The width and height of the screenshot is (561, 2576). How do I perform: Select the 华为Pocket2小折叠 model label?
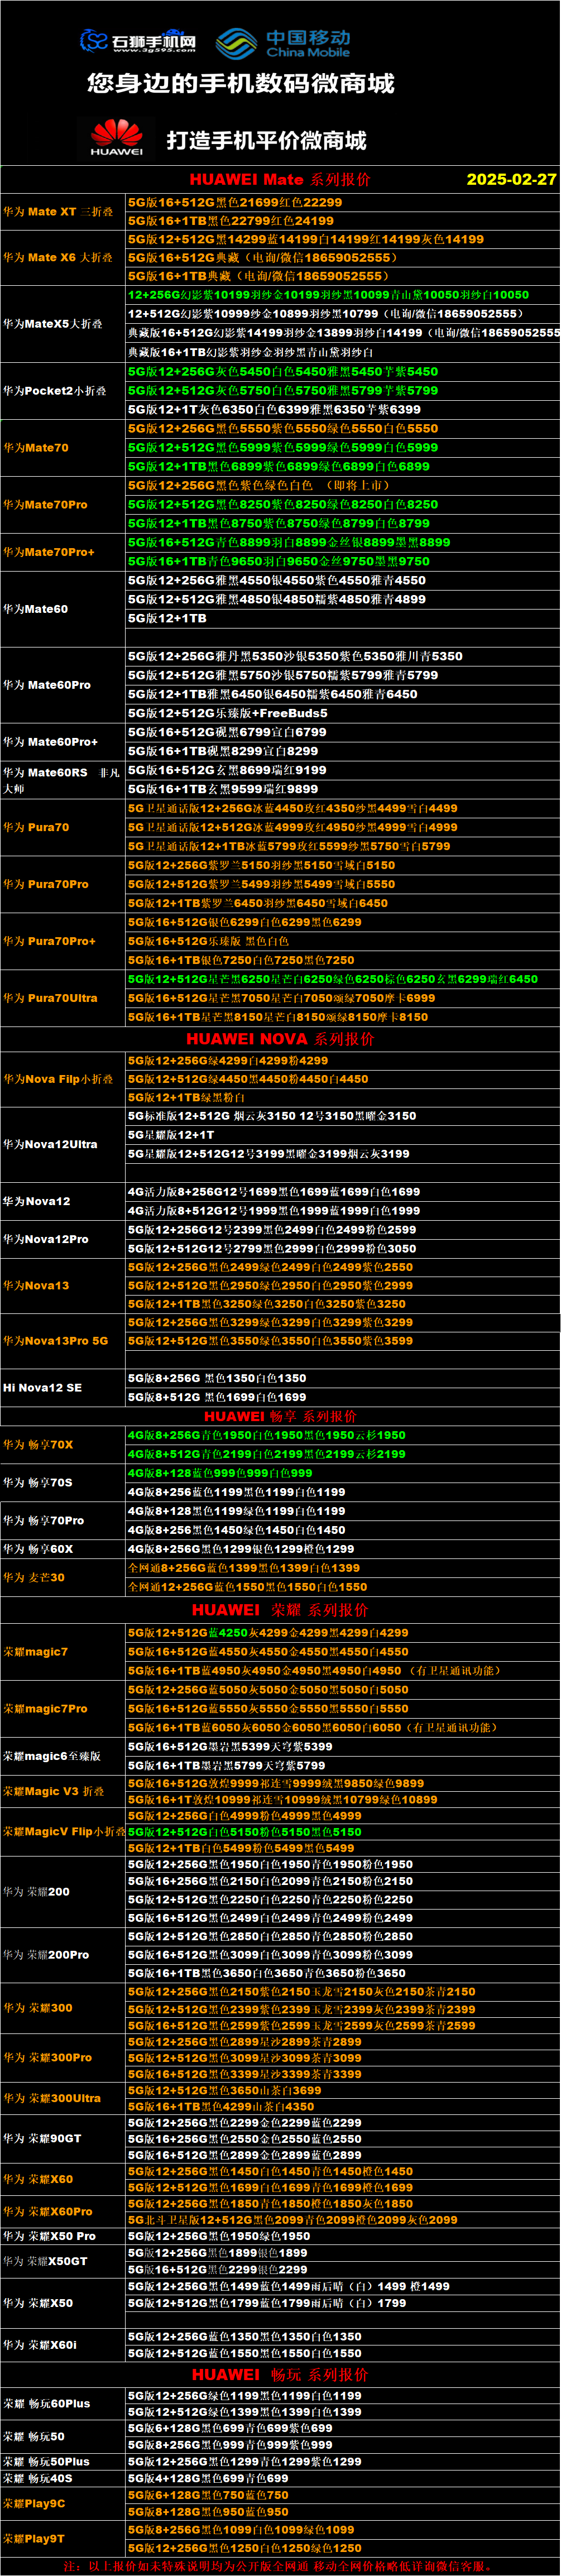[x=54, y=390]
